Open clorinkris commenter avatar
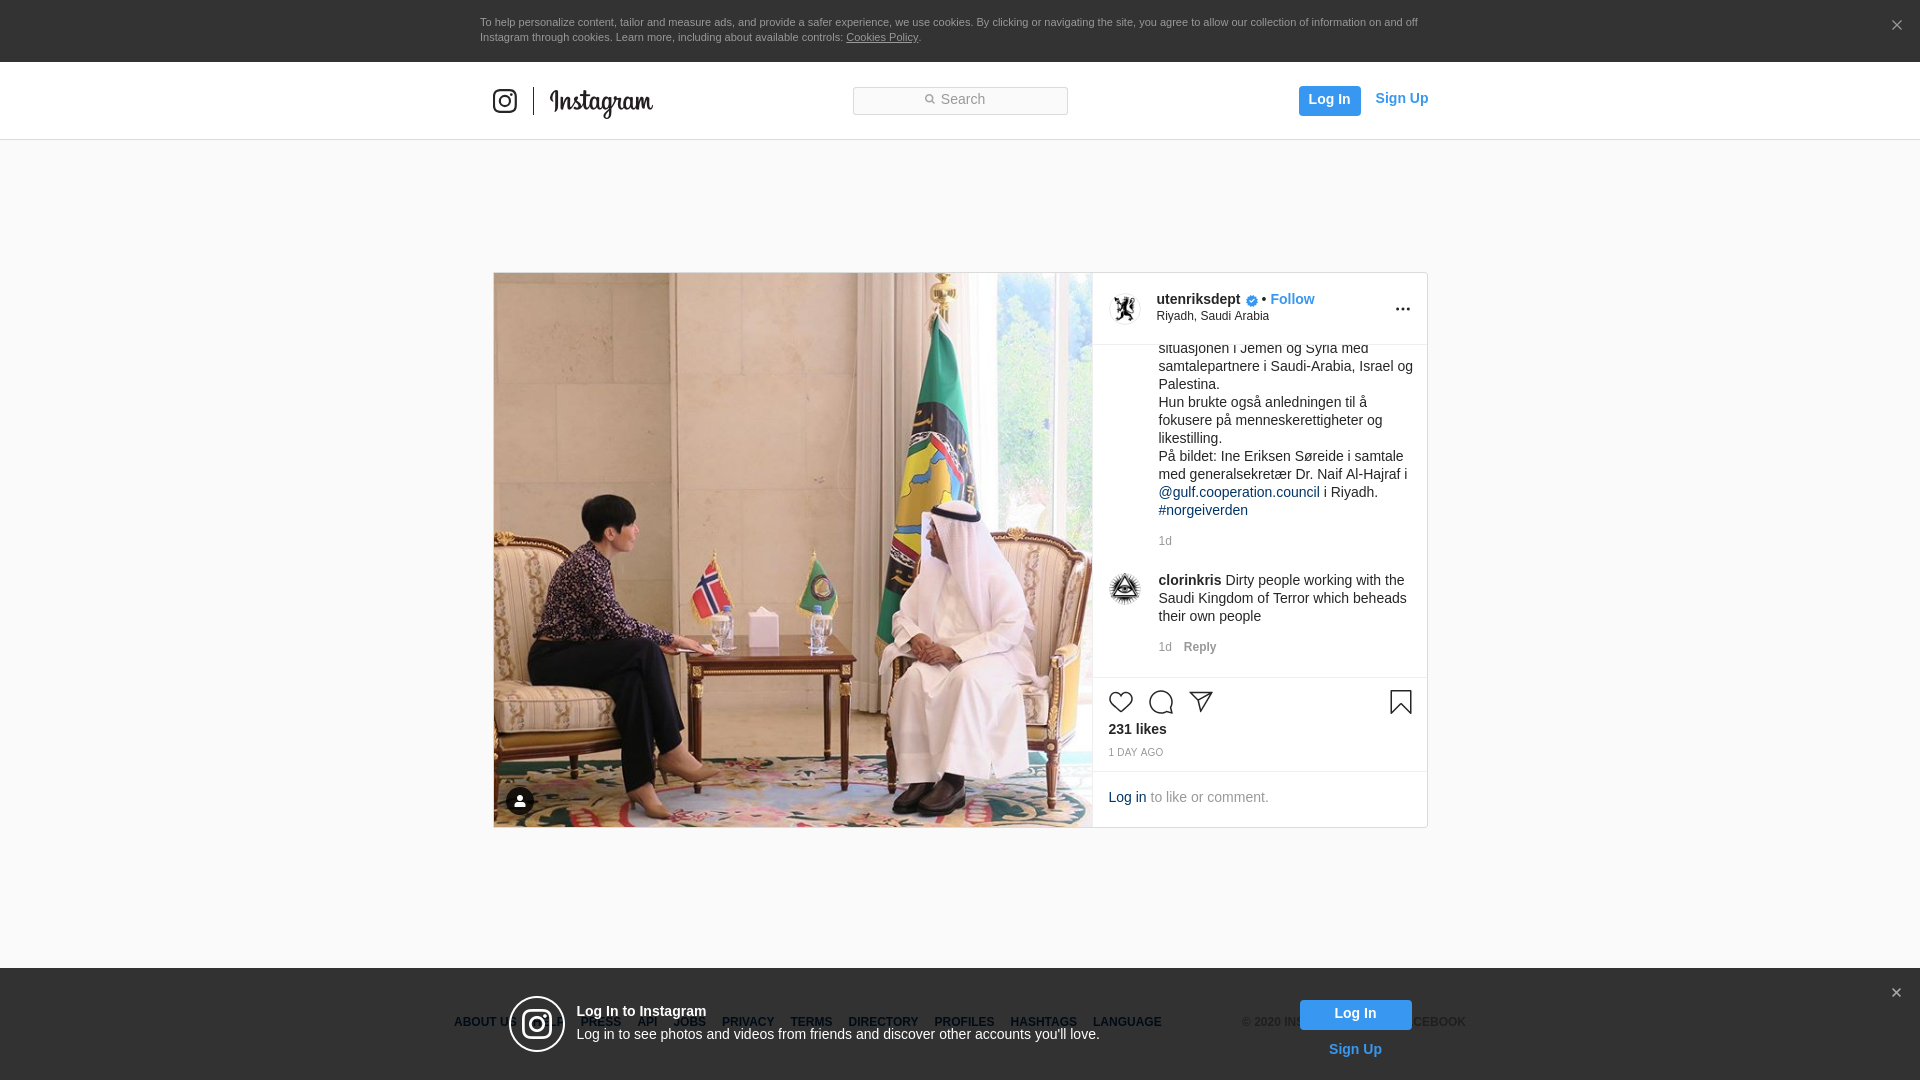1920x1080 pixels. tap(1125, 589)
